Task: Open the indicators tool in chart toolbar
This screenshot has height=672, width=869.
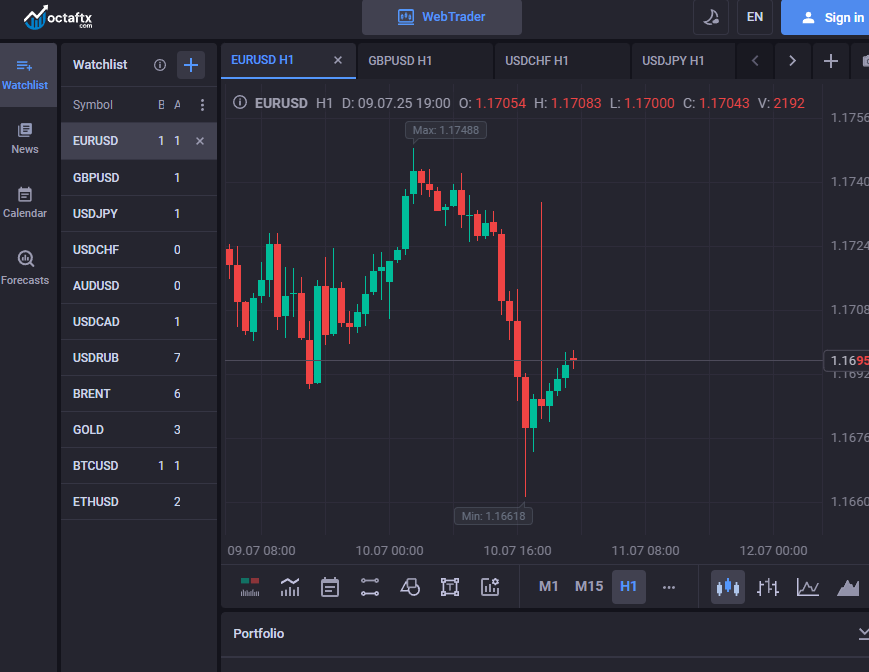Action: [x=290, y=587]
